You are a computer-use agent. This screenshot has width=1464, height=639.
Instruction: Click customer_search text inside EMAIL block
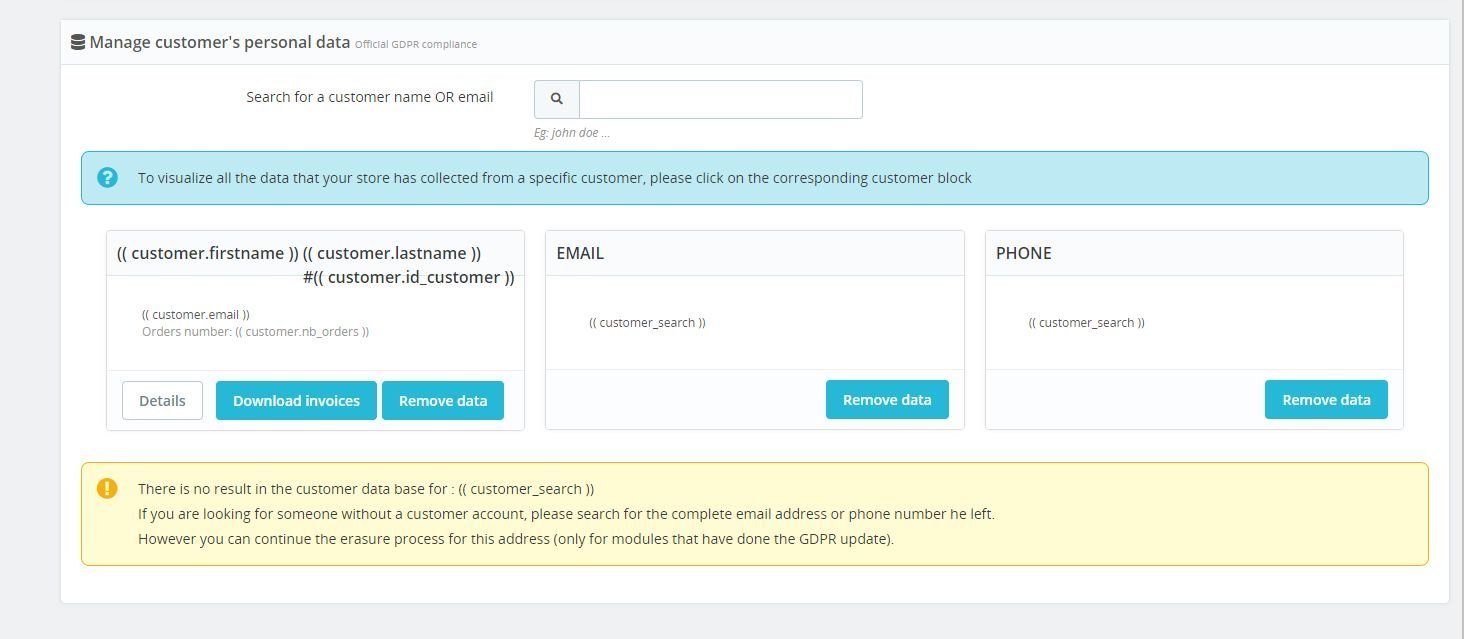[647, 322]
